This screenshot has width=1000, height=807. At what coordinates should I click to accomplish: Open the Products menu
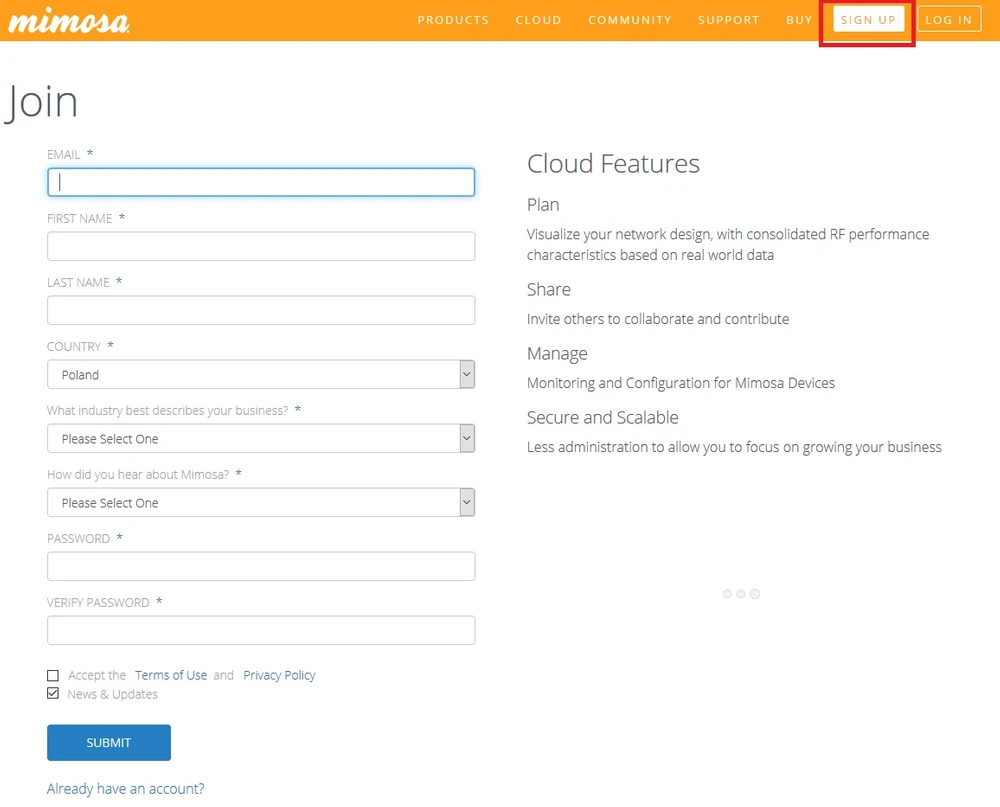453,20
